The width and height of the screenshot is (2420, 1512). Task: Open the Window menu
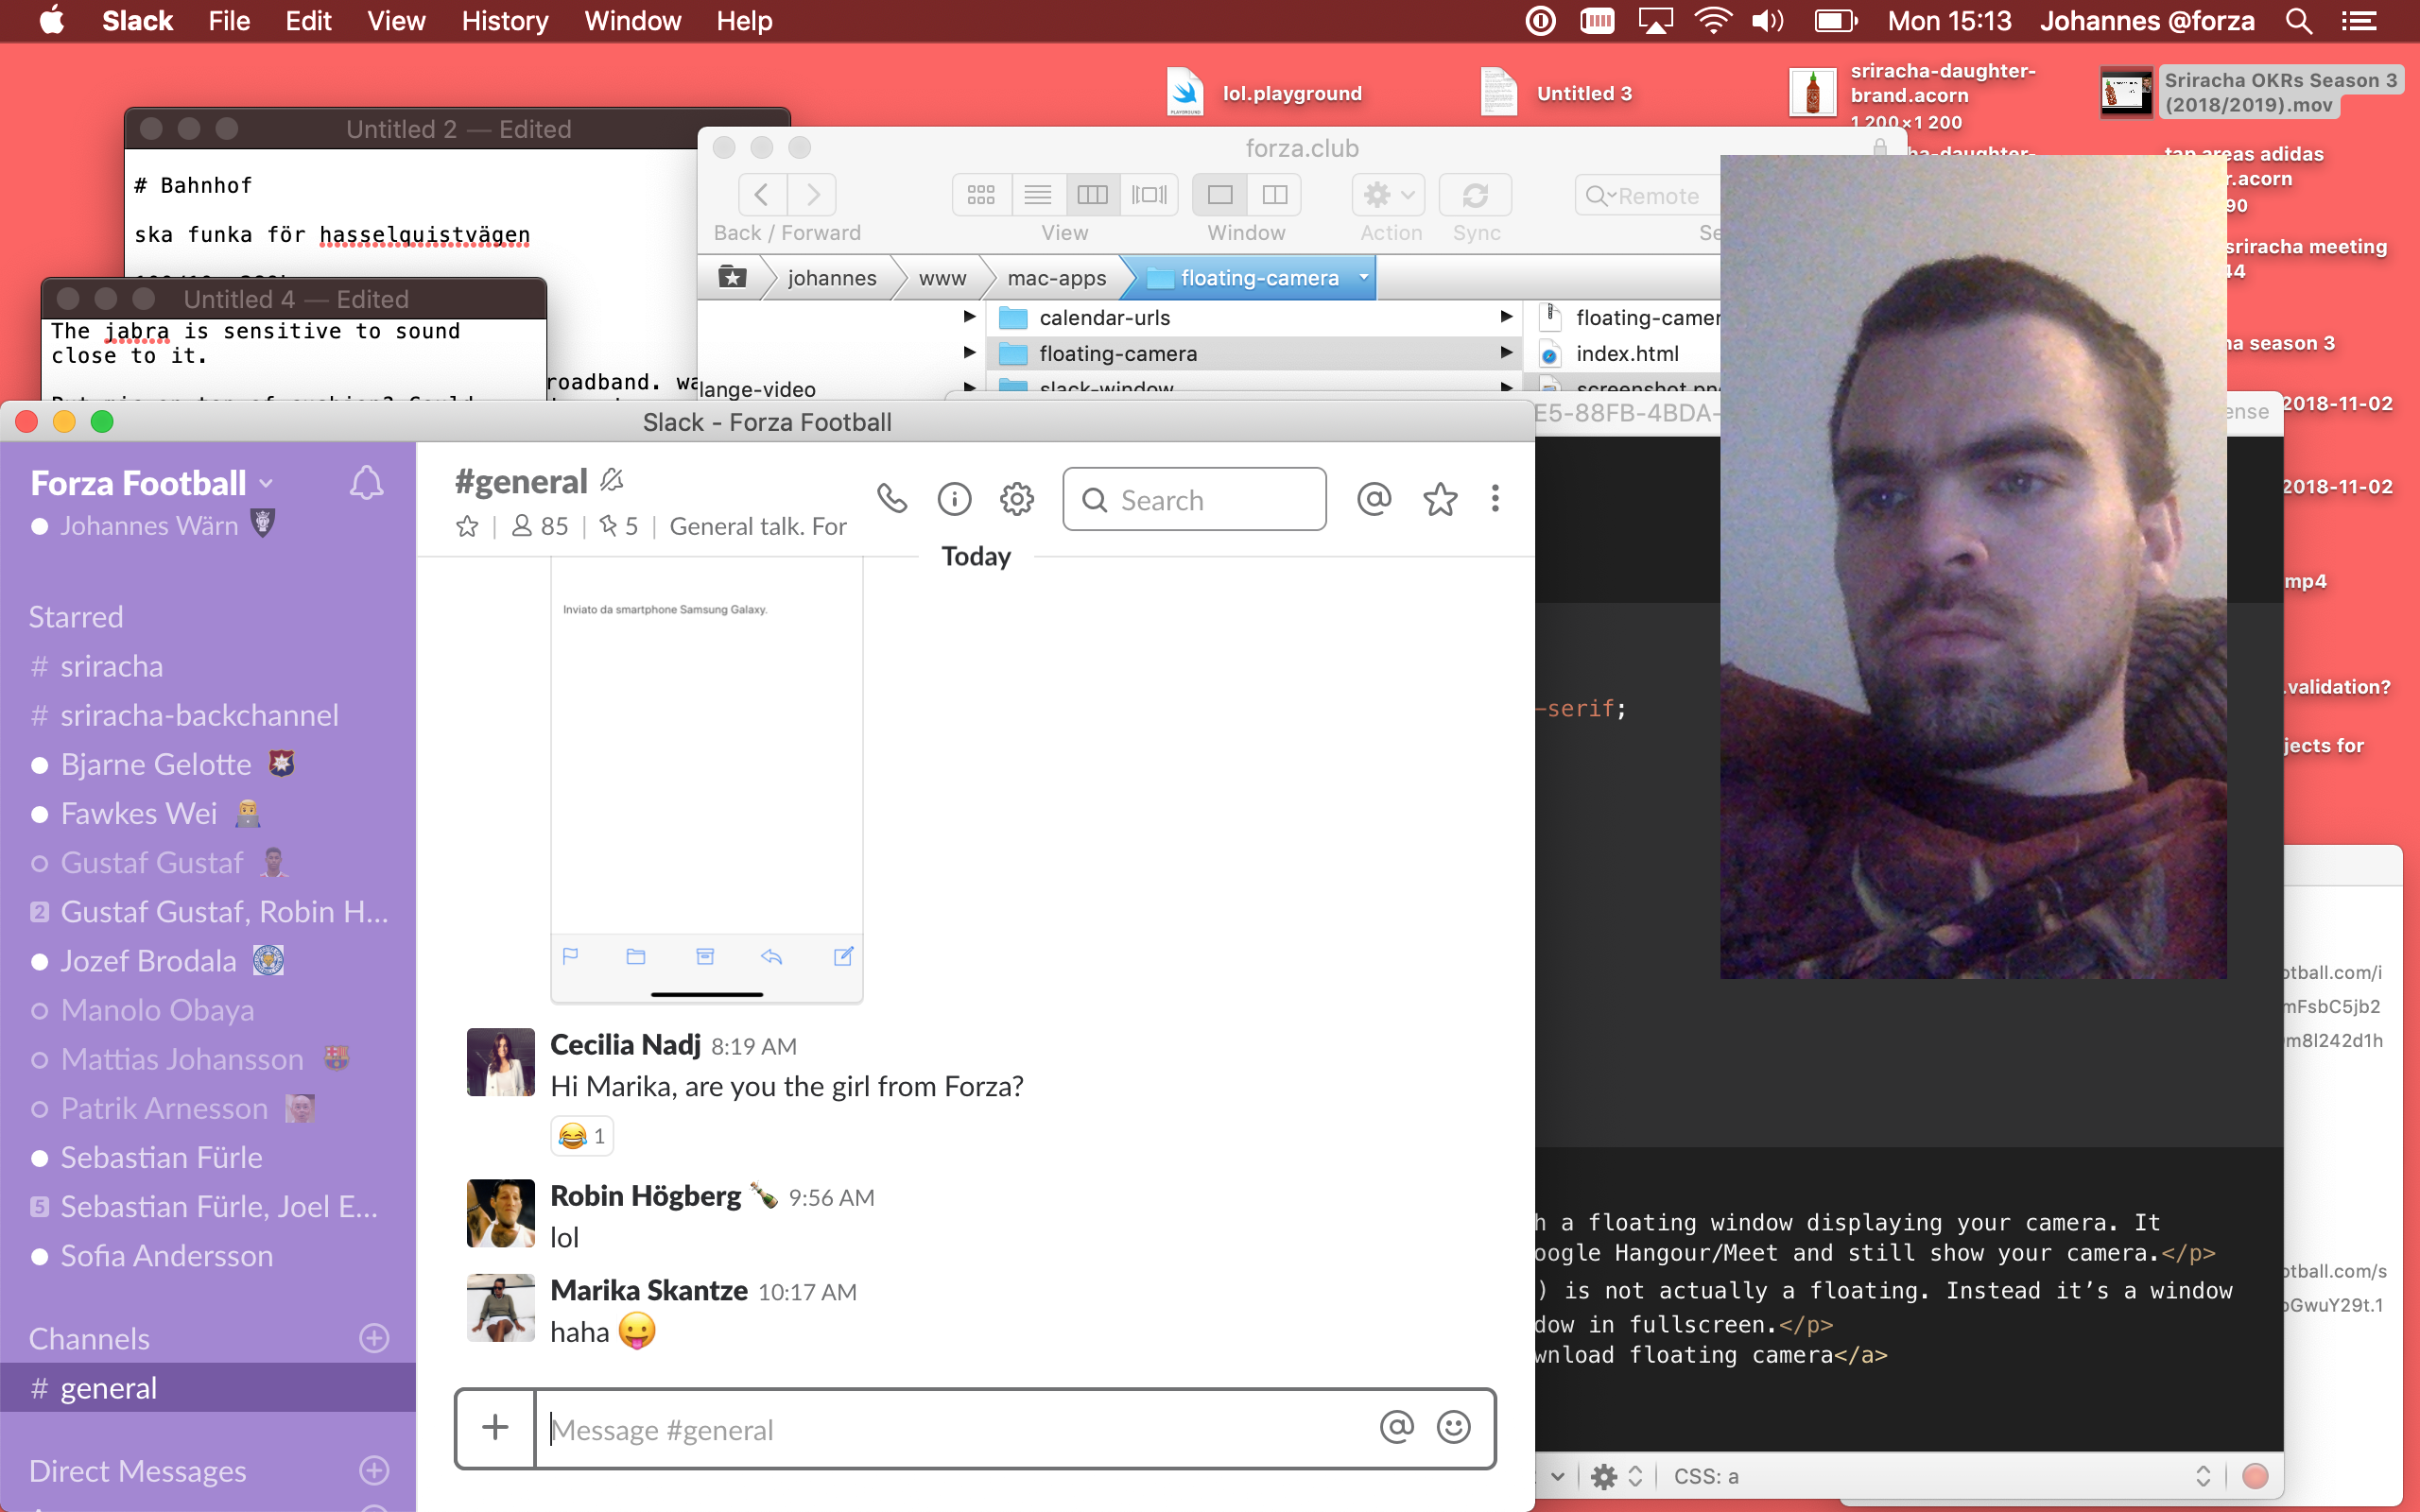tap(633, 20)
